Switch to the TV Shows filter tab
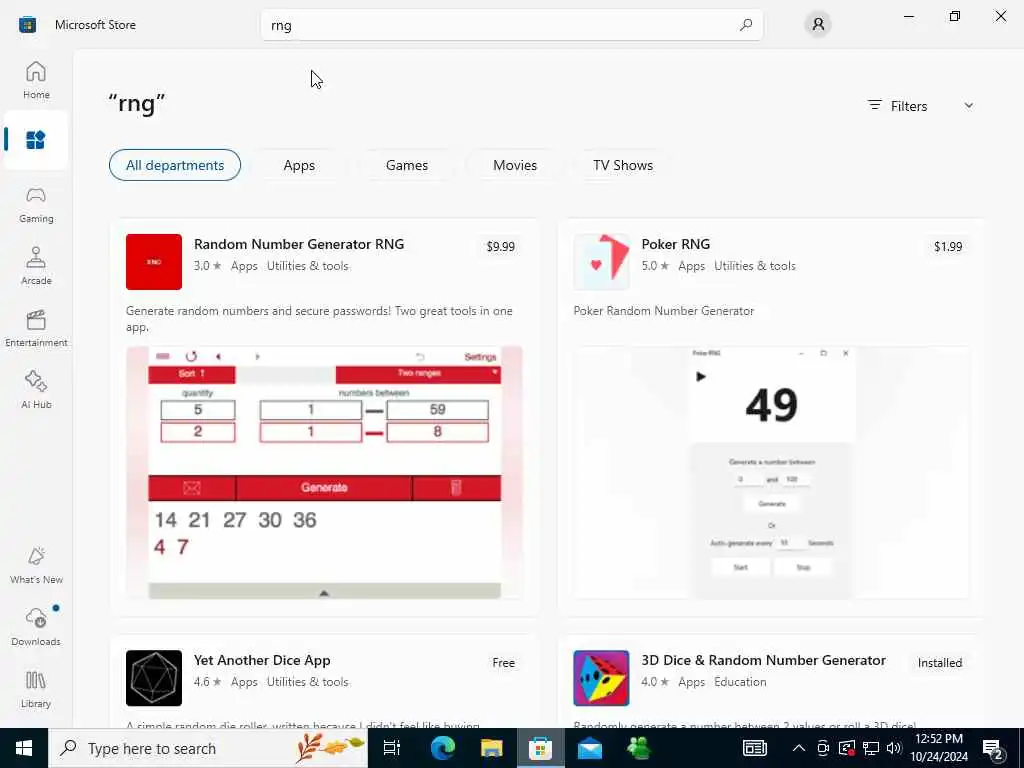Screen dimensions: 1024x768 (x=623, y=165)
